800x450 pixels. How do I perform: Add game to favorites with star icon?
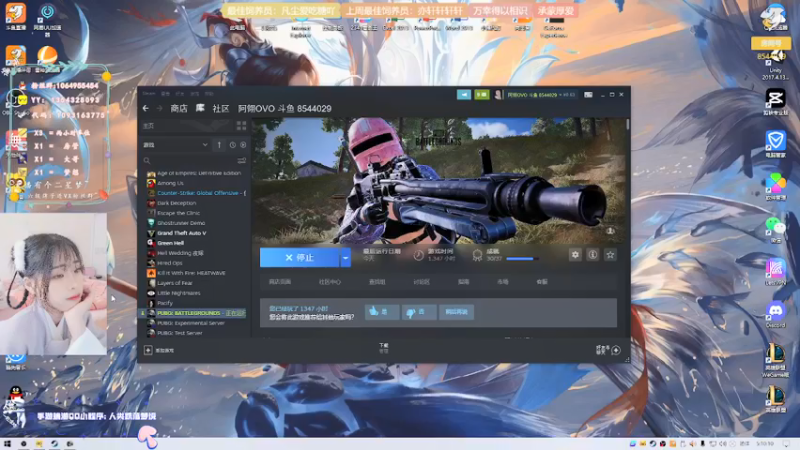pyautogui.click(x=610, y=255)
